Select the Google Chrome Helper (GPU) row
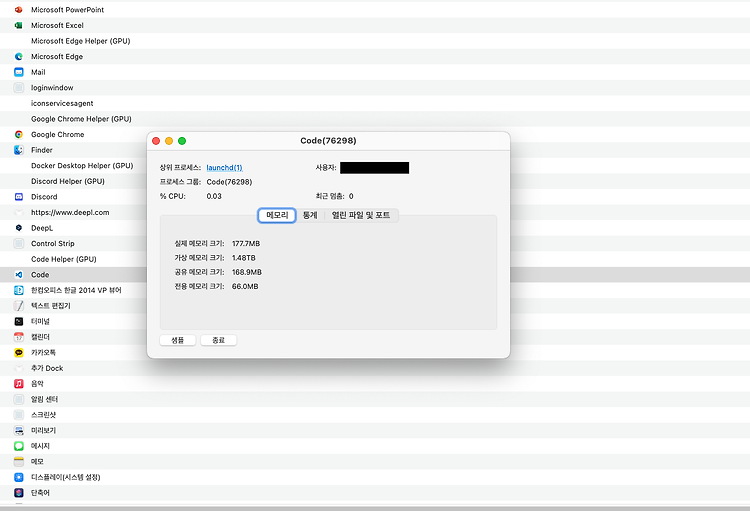The width and height of the screenshot is (750, 511). pos(375,119)
